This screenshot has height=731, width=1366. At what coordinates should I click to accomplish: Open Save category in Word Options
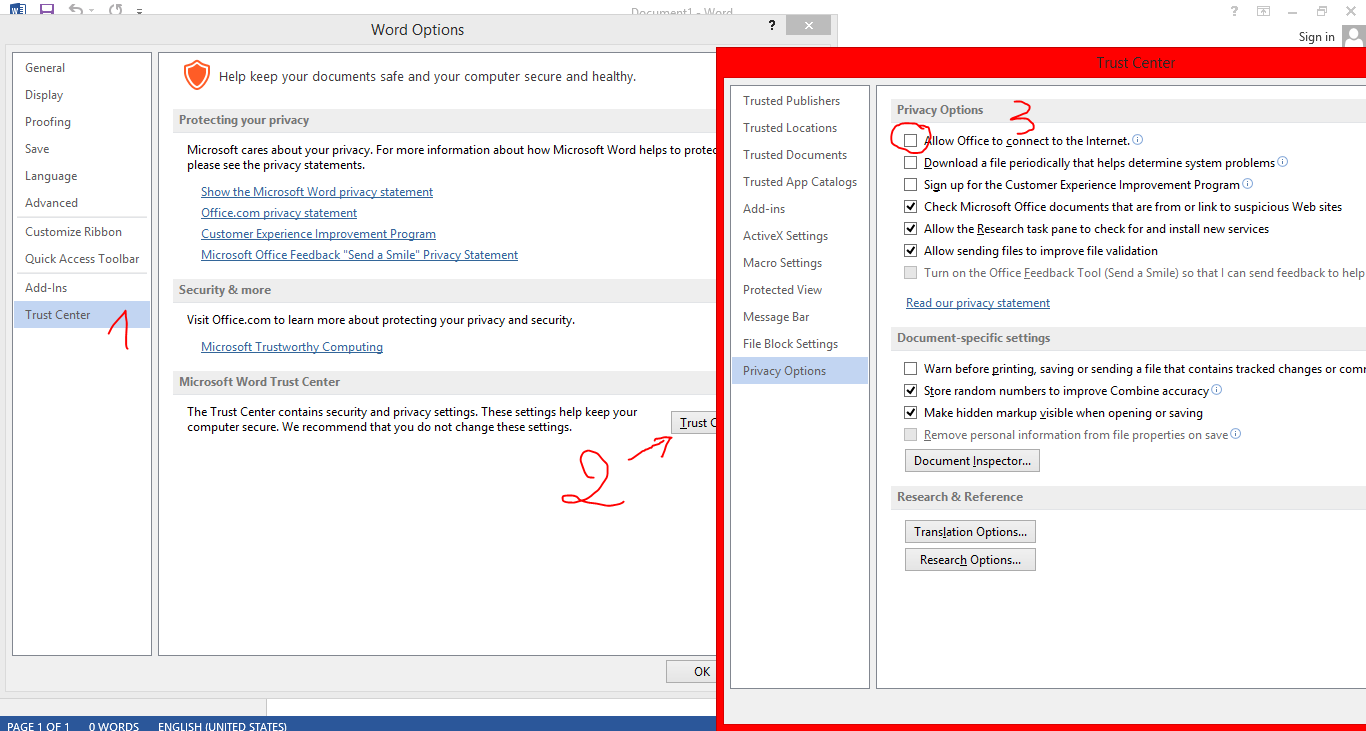click(x=82, y=149)
